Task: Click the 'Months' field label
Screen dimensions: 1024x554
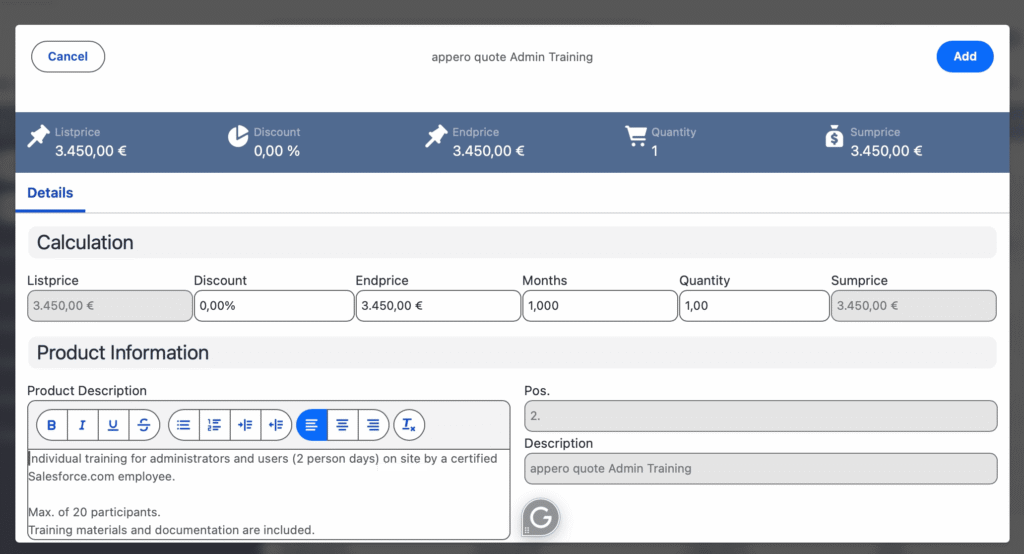Action: 545,280
